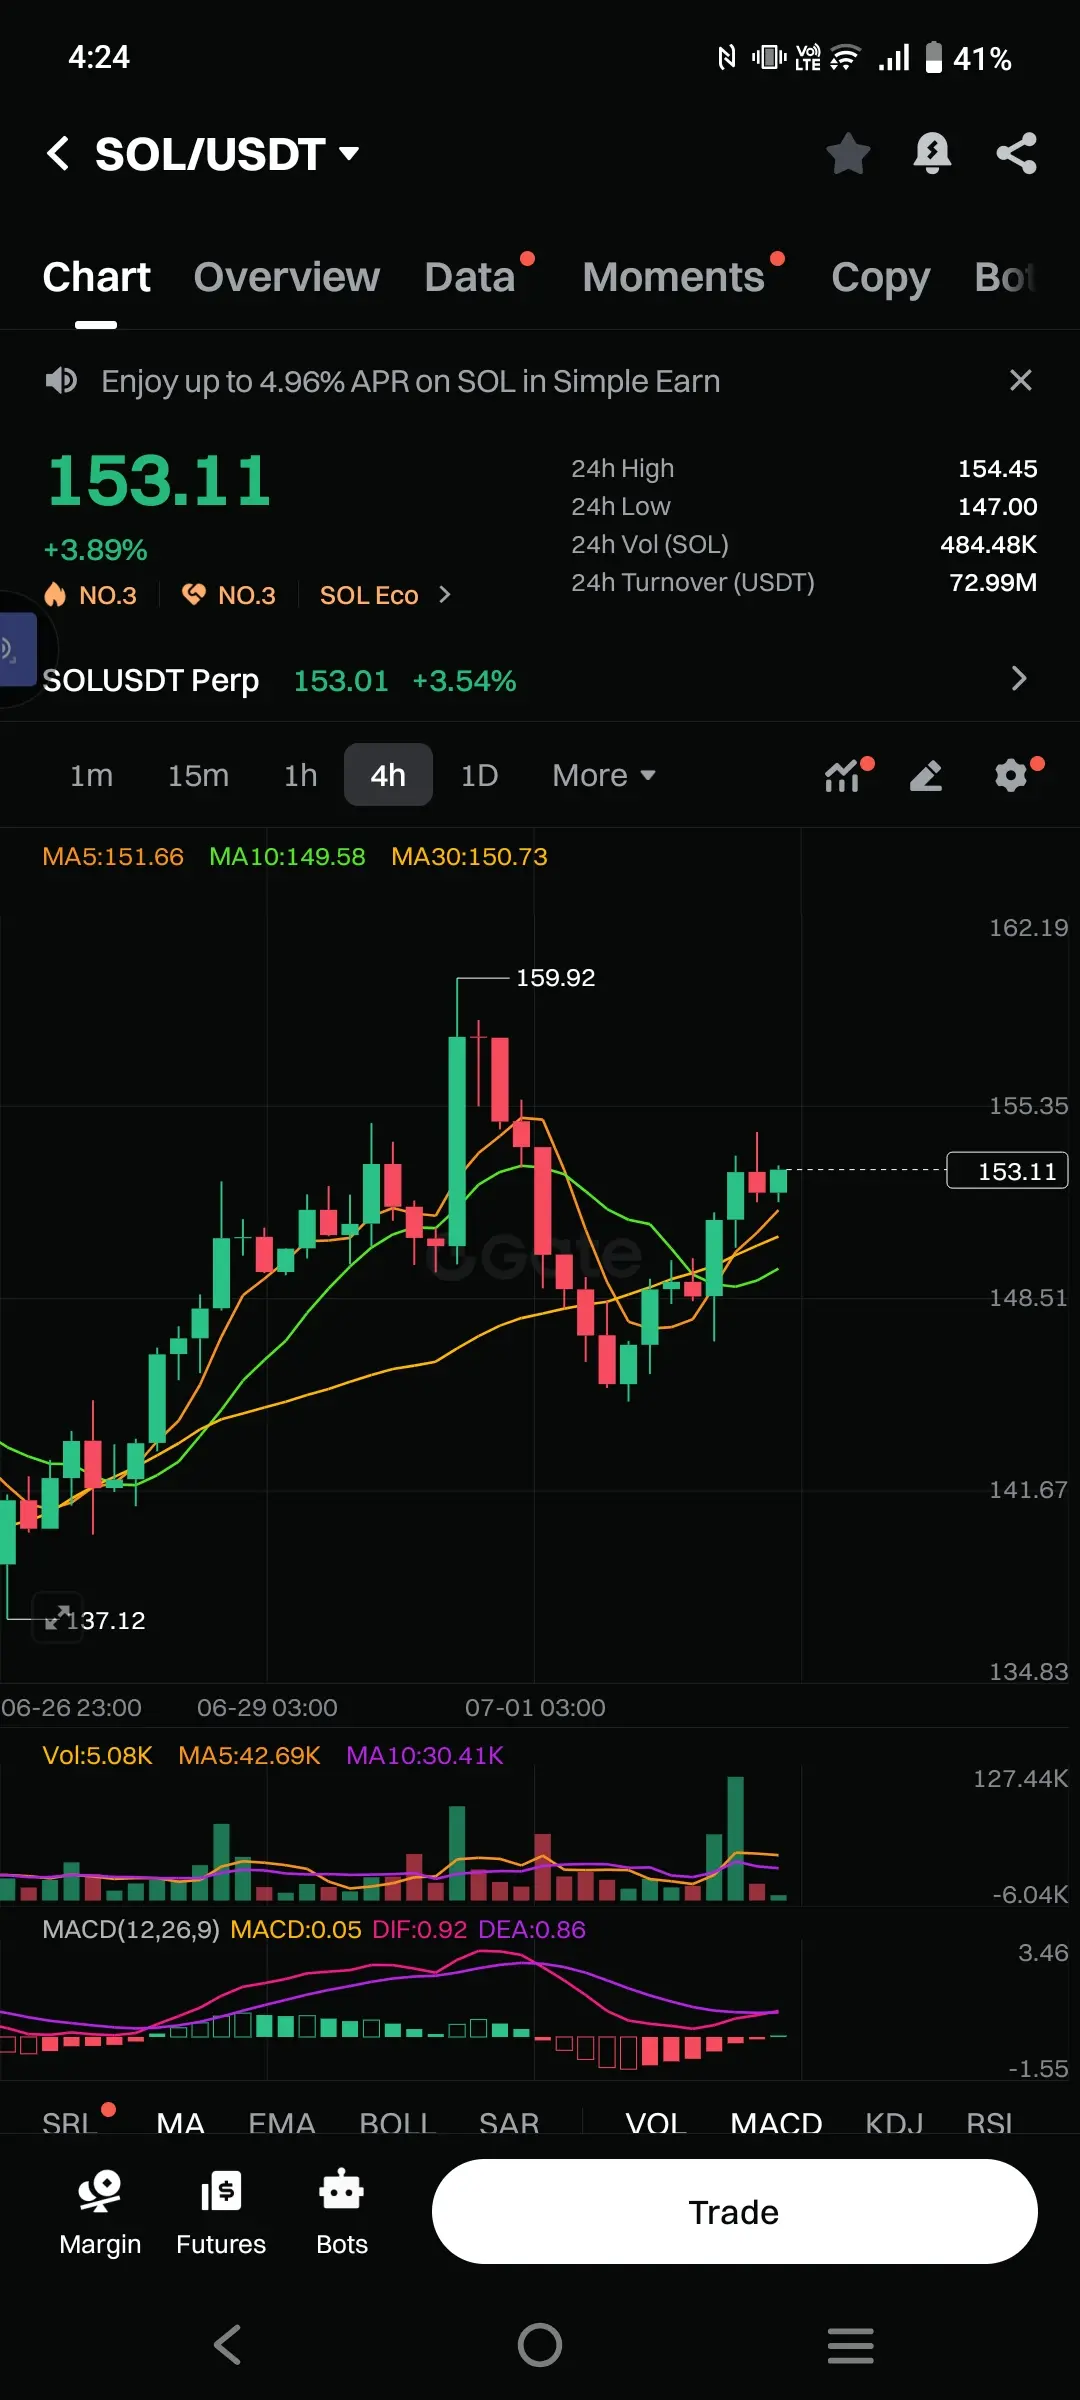Screen dimensions: 1080x2400
Task: Tap the 24h High value 154.45
Action: (x=997, y=468)
